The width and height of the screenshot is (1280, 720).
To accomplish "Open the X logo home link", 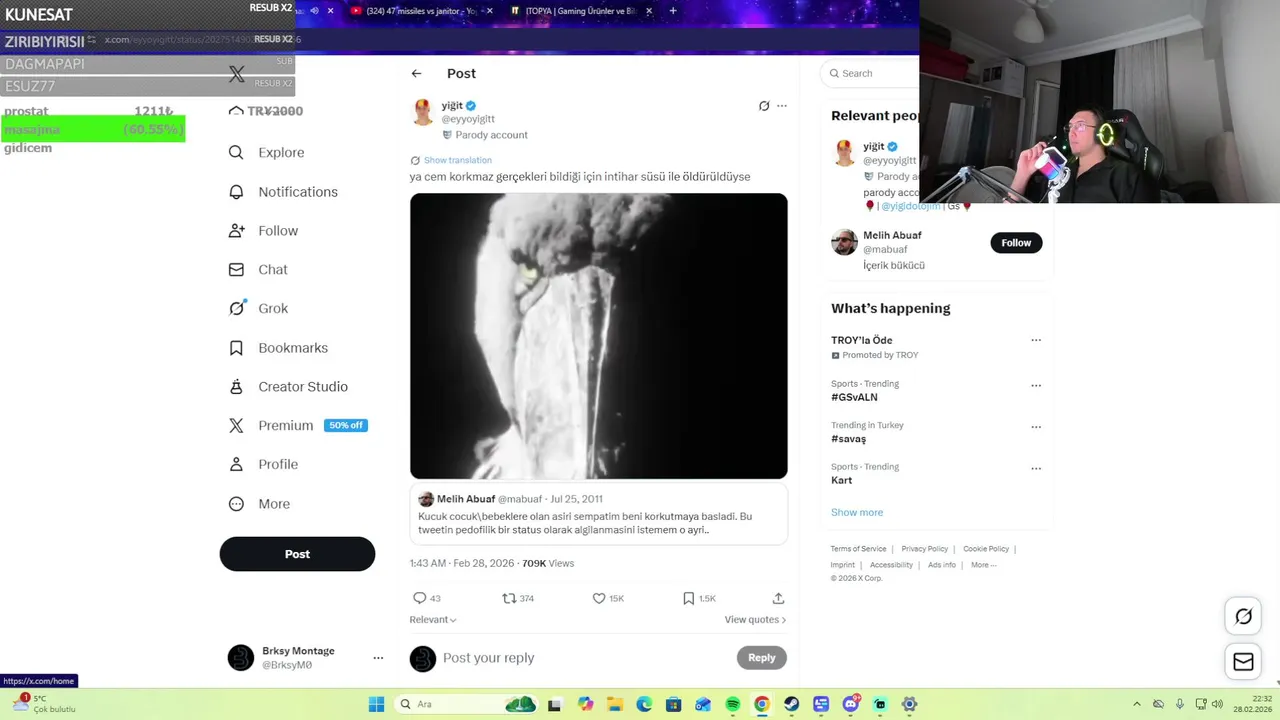I will [x=237, y=74].
